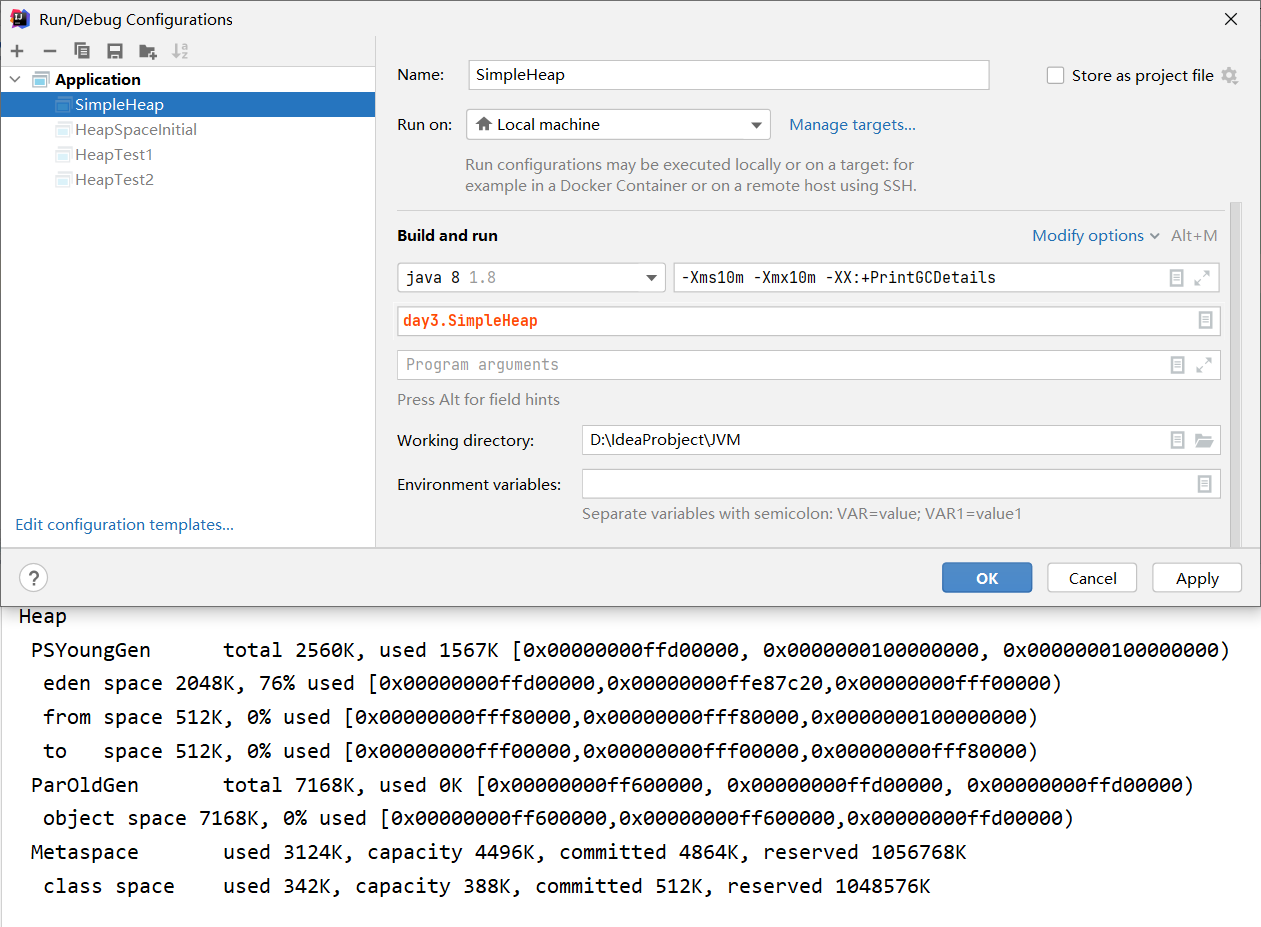The height and width of the screenshot is (927, 1261).
Task: Insert macro into Working directory field
Action: coord(1177,440)
